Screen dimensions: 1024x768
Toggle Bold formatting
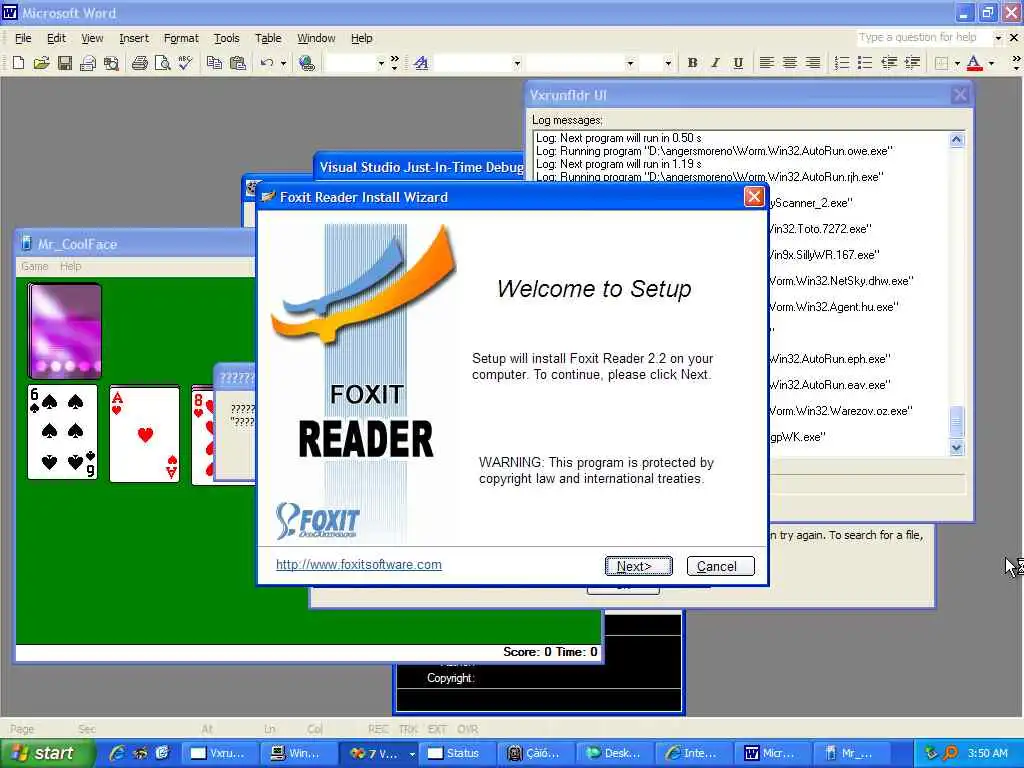[692, 63]
